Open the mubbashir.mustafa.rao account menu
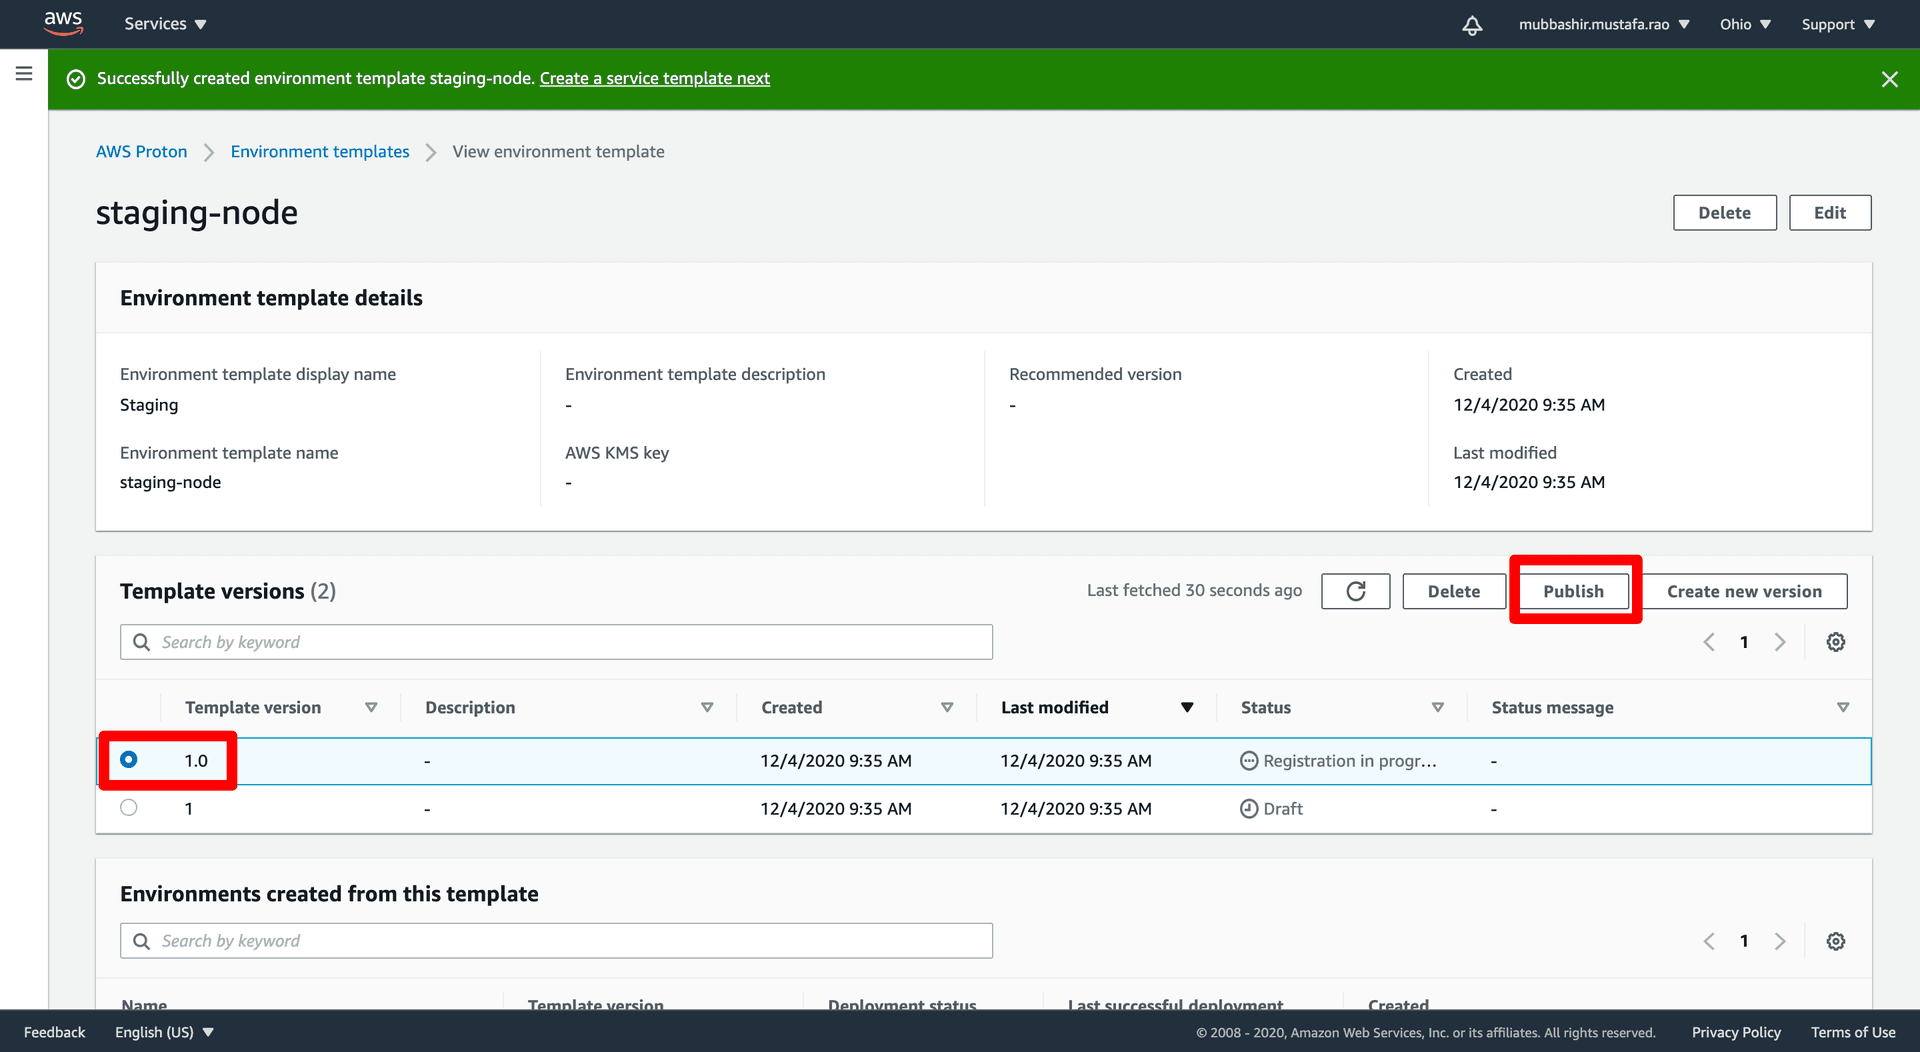The height and width of the screenshot is (1052, 1920). (1604, 24)
